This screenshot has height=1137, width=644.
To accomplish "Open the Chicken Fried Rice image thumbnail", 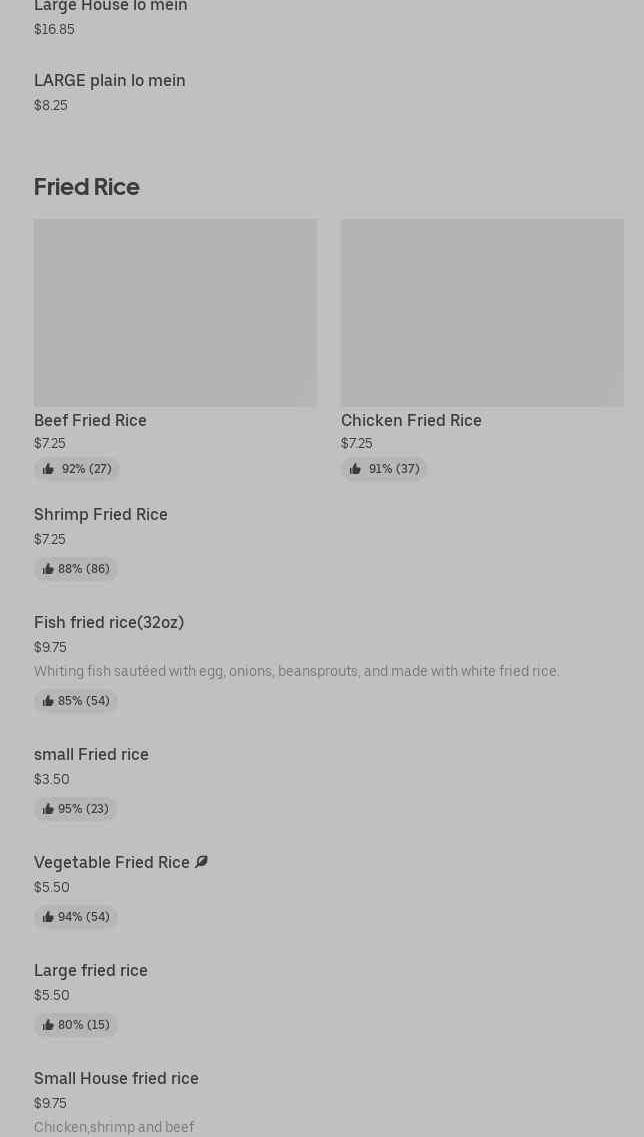I will tap(482, 312).
